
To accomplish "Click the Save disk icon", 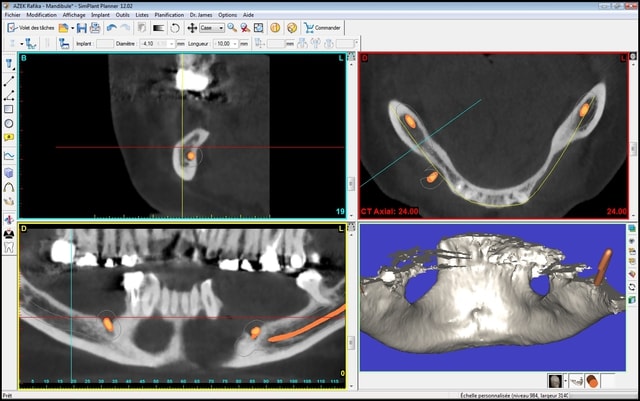I will (x=81, y=28).
